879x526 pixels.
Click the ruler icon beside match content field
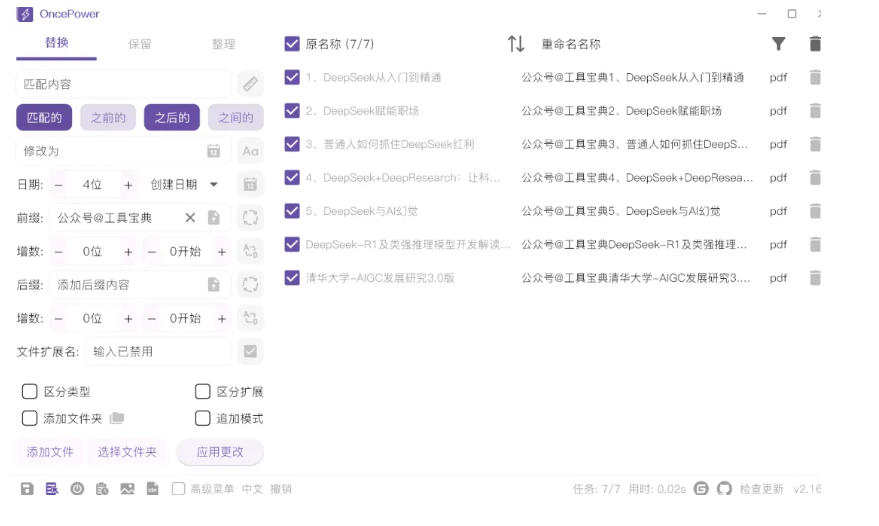(250, 84)
